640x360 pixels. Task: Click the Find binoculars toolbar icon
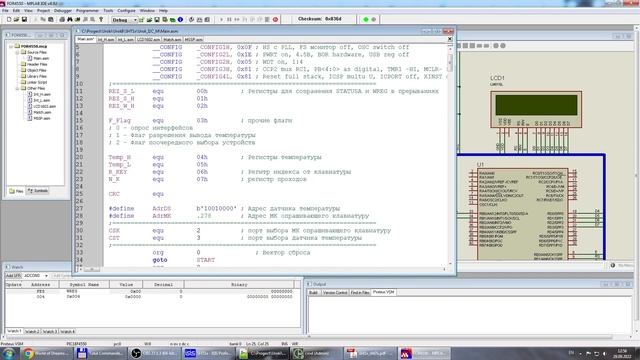(x=69, y=19)
